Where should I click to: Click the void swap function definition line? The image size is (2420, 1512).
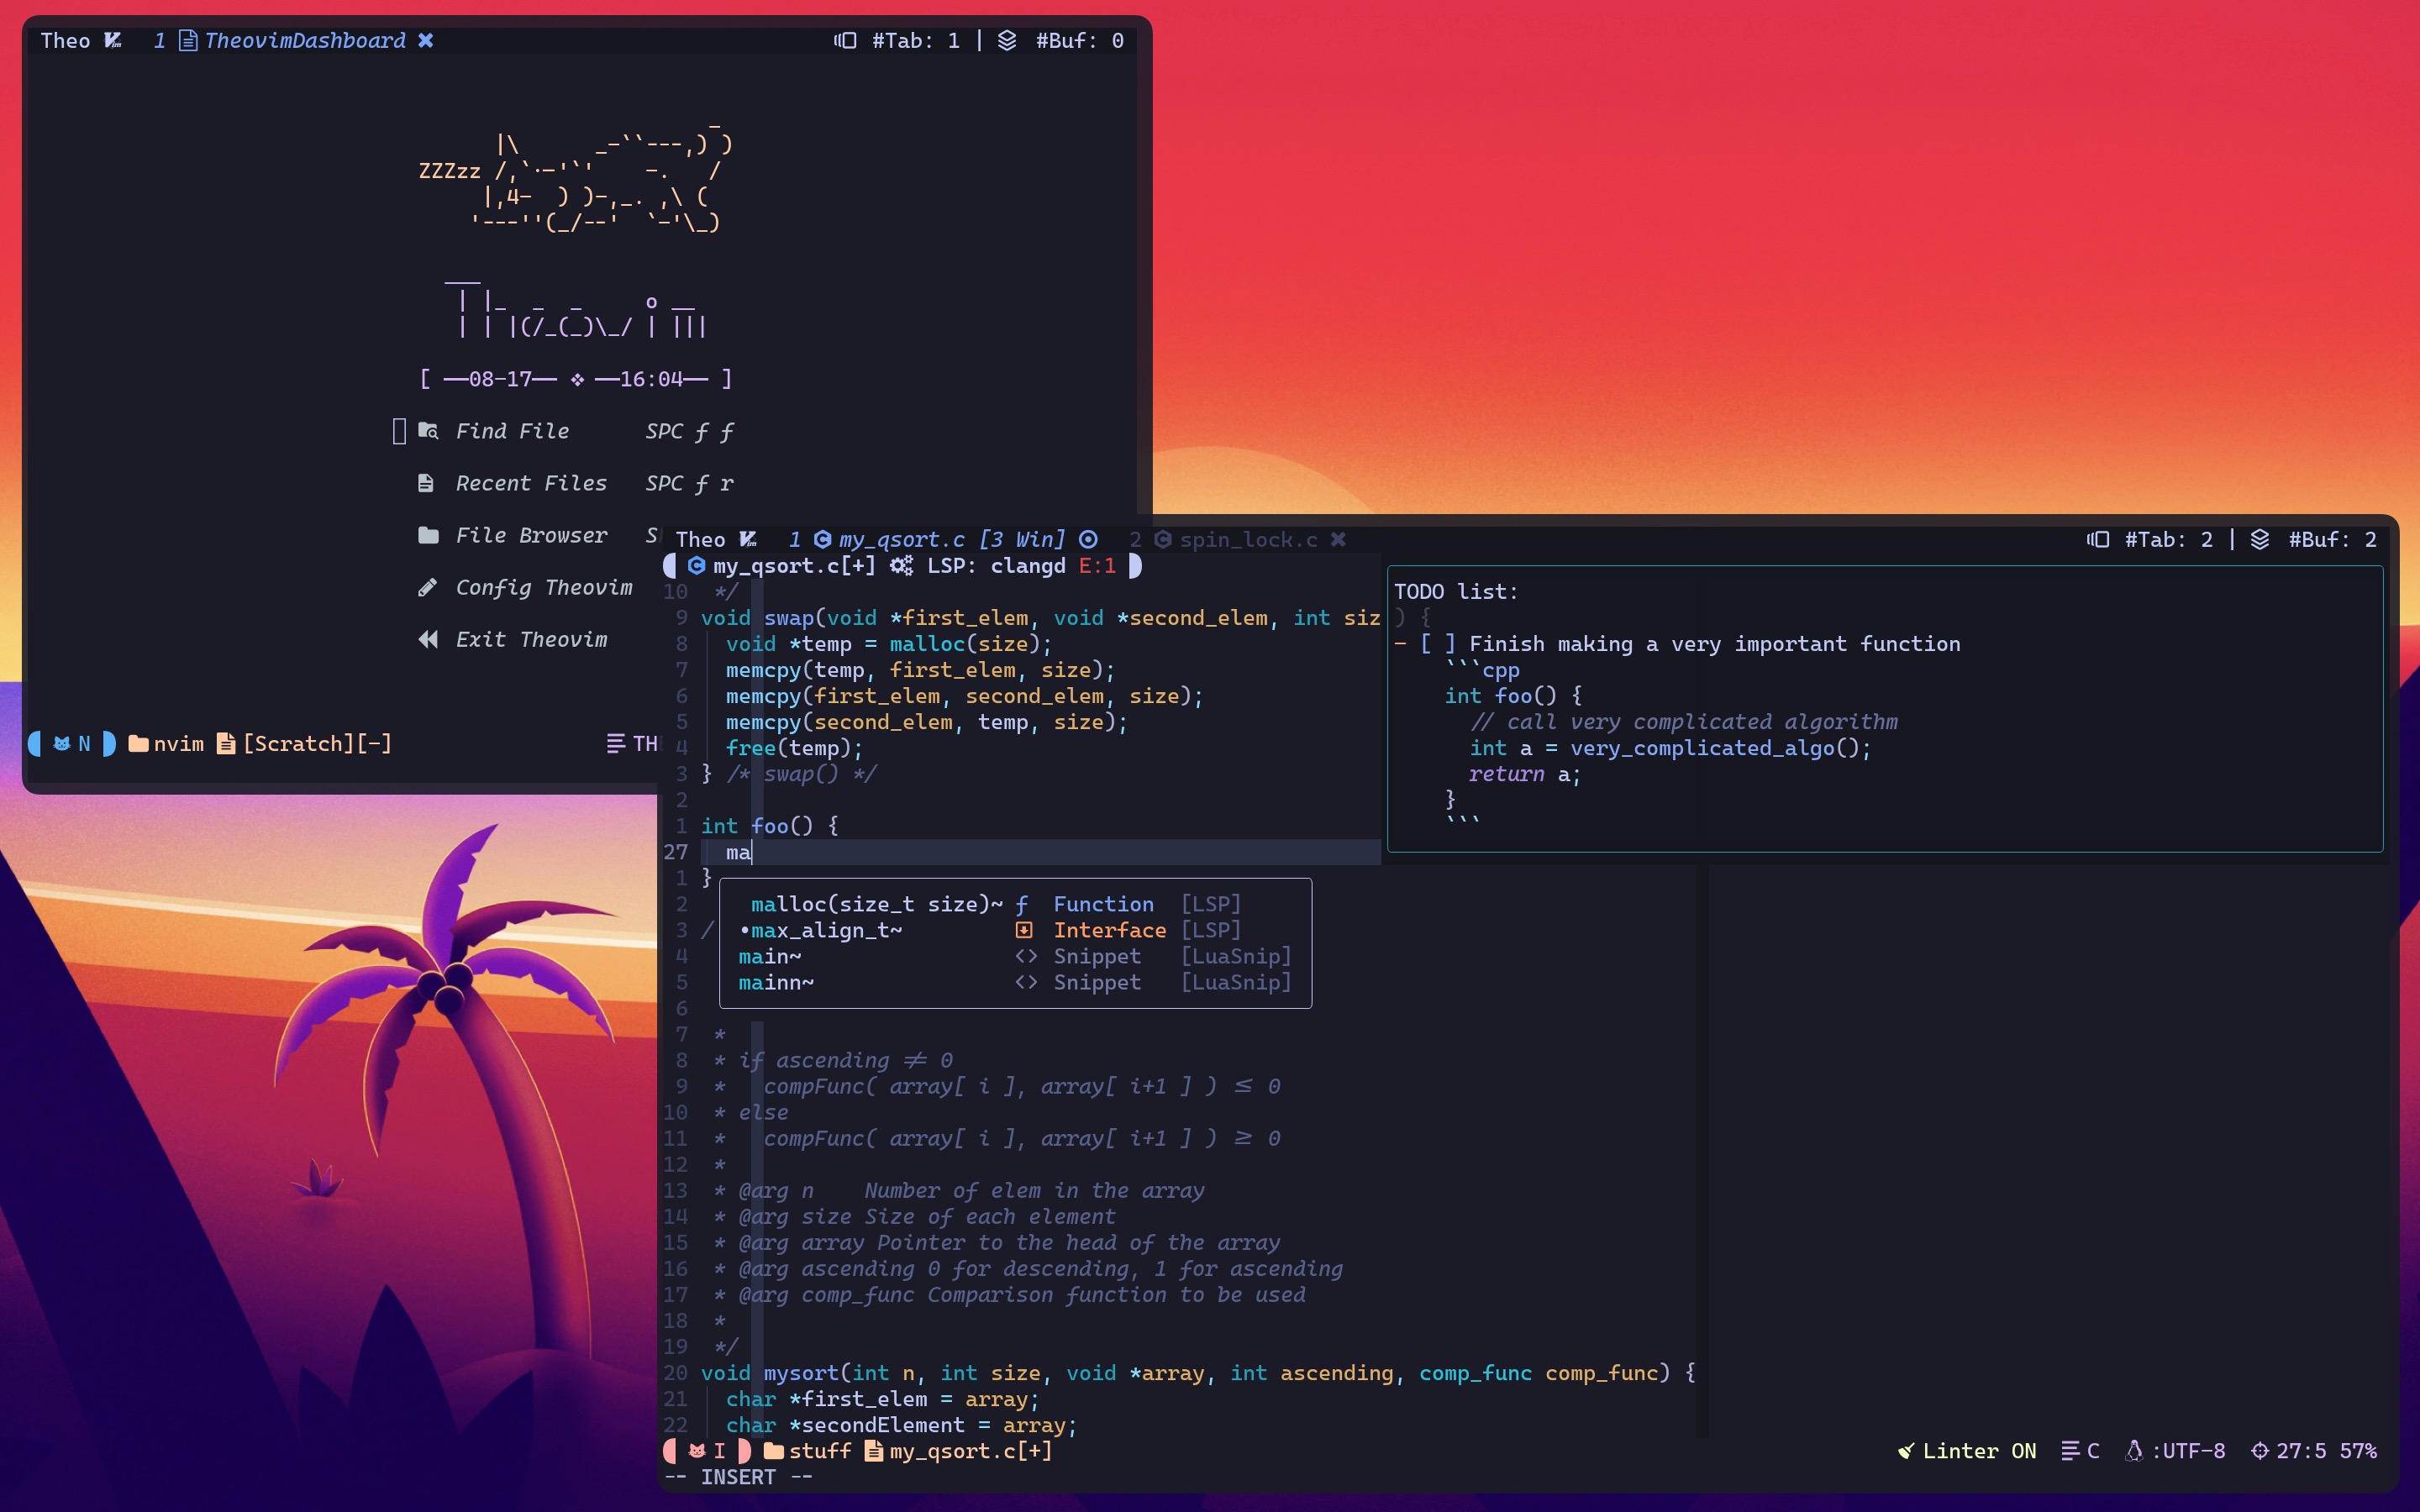[1040, 618]
